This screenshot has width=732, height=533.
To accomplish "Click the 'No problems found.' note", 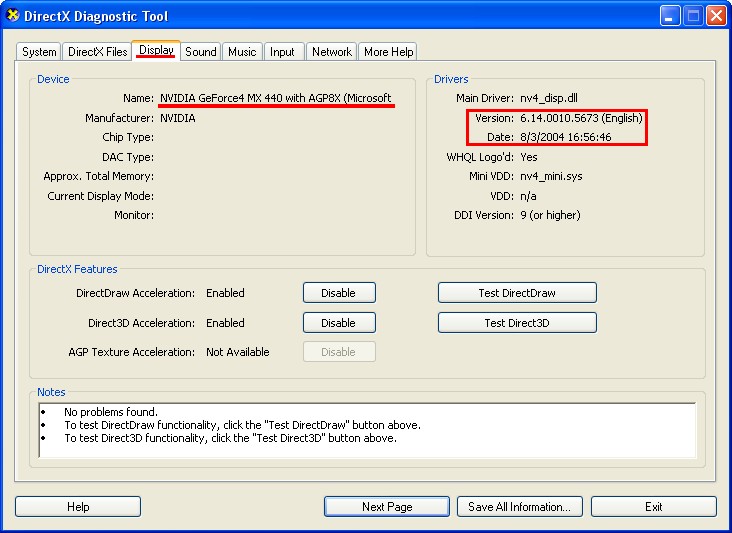I will 111,412.
